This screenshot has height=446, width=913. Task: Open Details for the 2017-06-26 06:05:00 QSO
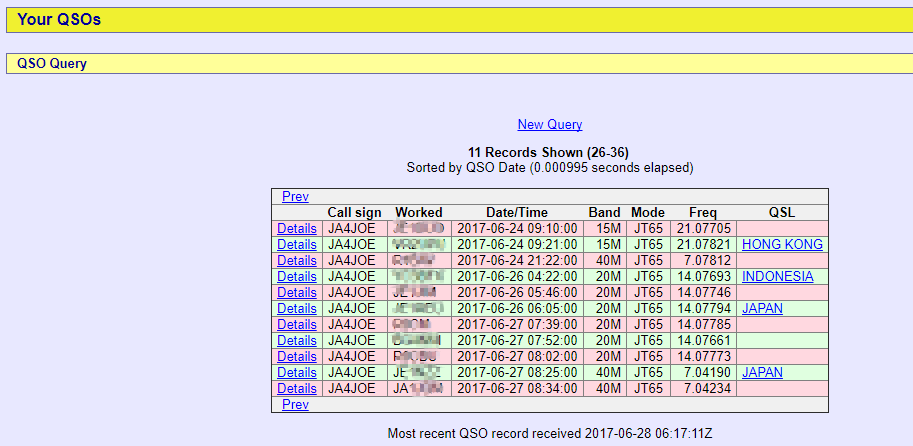[x=297, y=309]
